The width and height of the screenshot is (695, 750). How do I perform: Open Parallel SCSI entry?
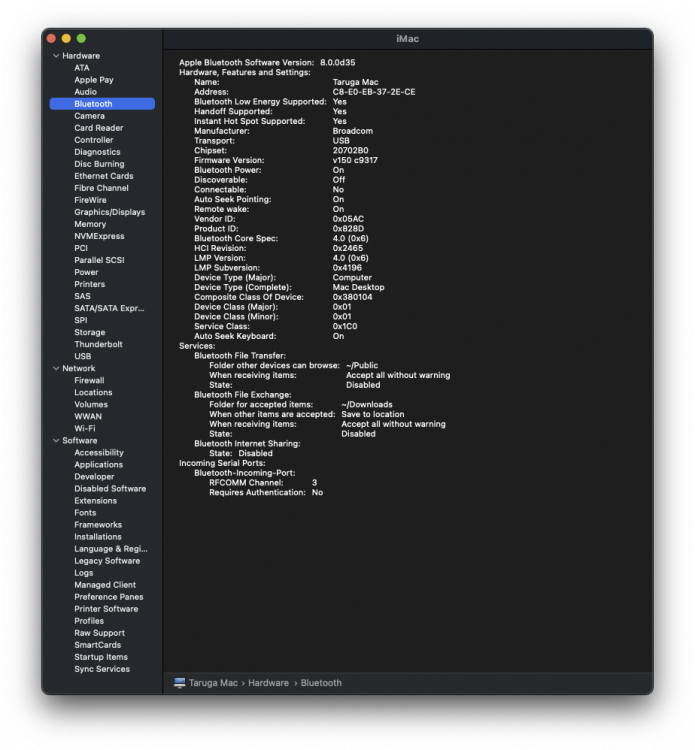99,260
